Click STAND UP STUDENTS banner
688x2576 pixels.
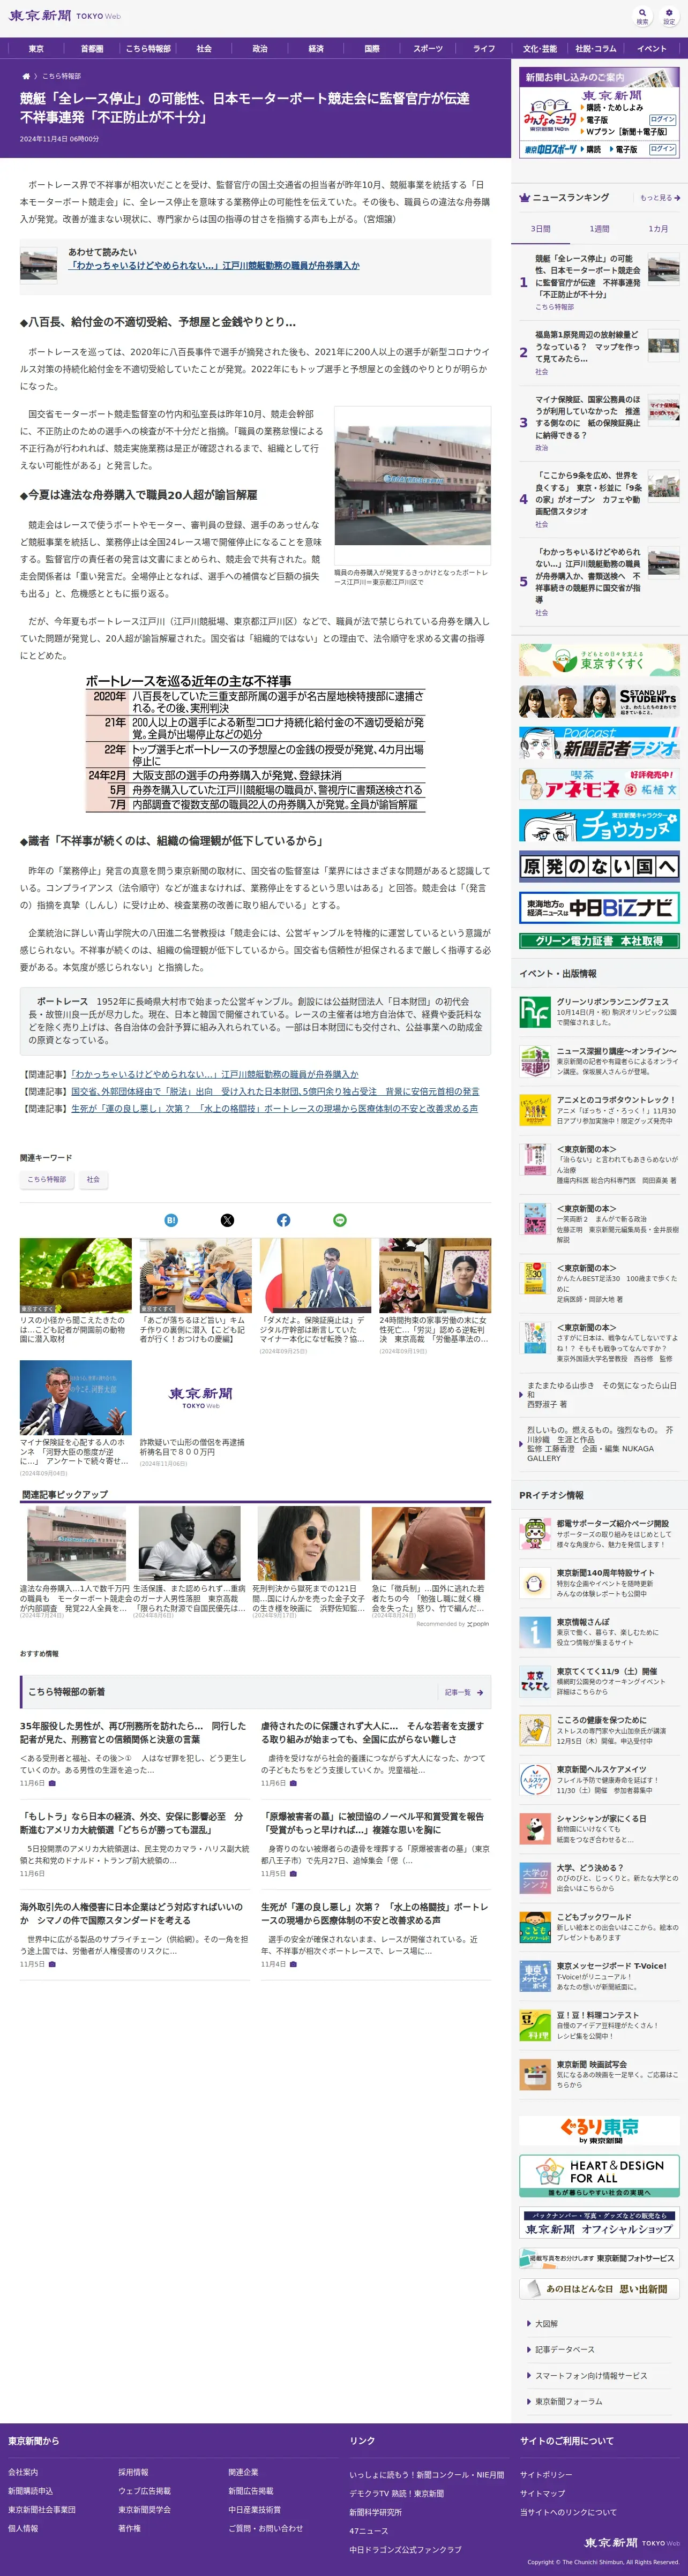599,702
